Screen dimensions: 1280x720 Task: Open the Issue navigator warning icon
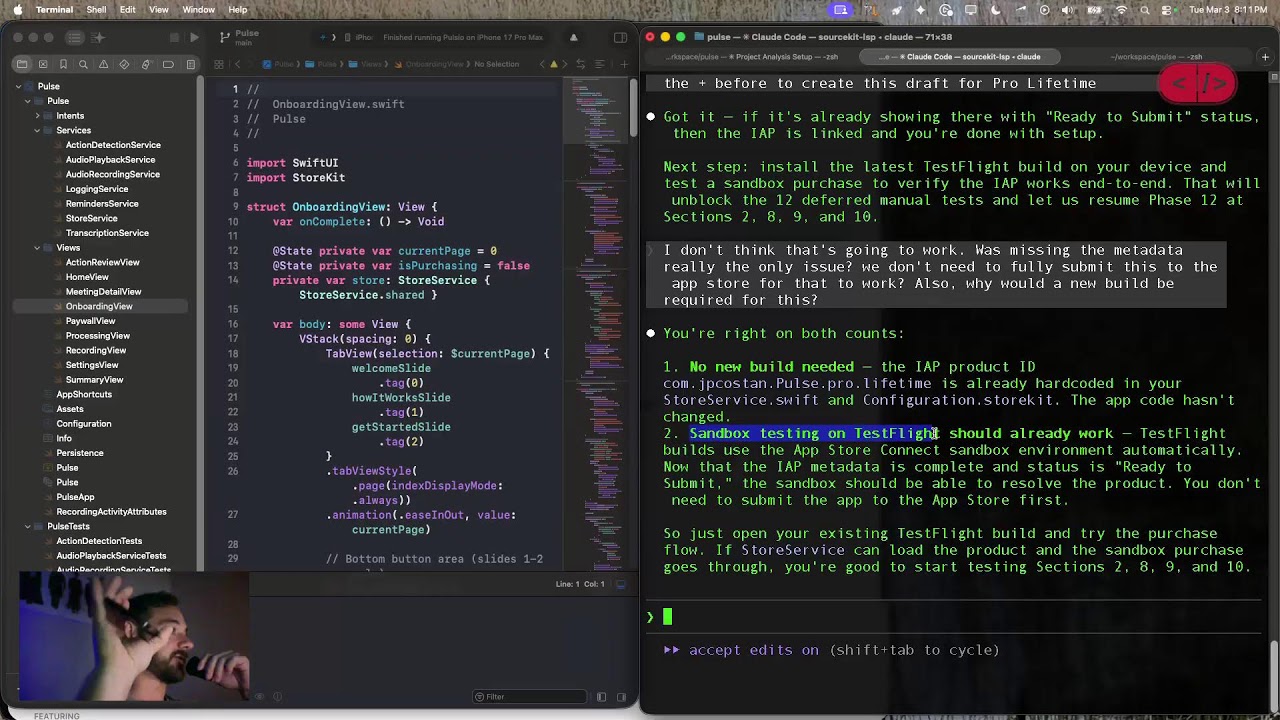point(104,64)
